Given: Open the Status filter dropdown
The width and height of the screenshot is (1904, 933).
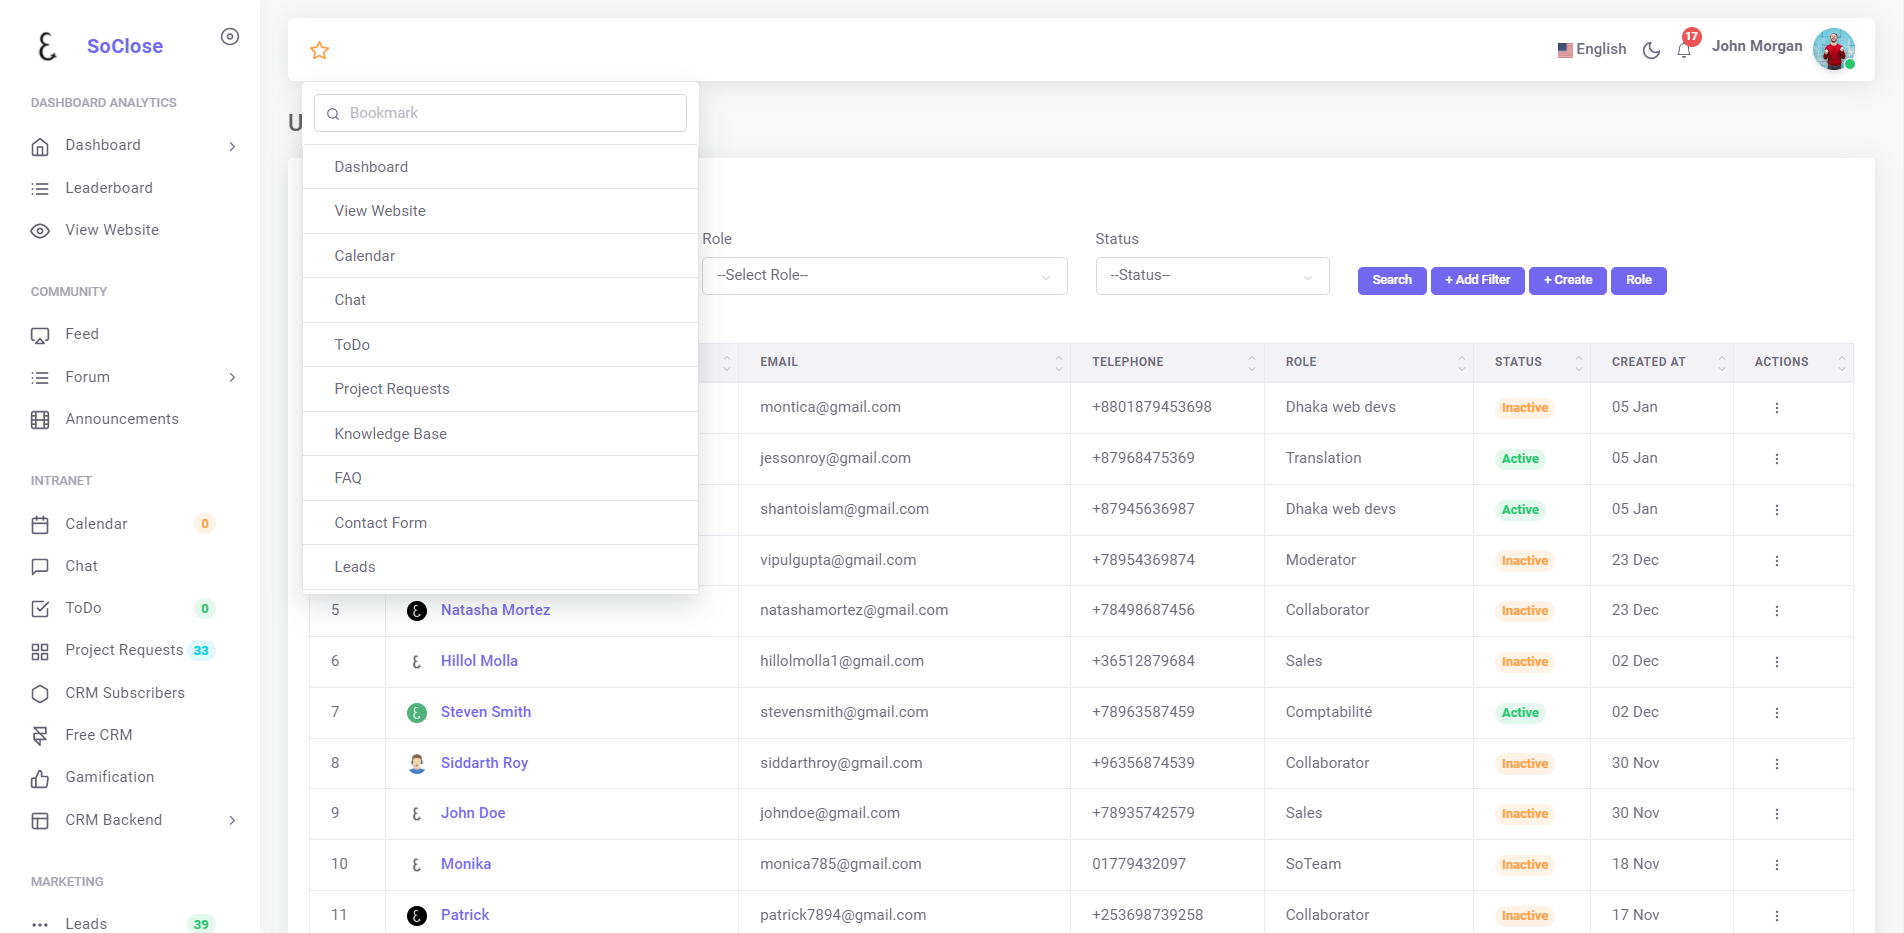Looking at the screenshot, I should pos(1212,276).
